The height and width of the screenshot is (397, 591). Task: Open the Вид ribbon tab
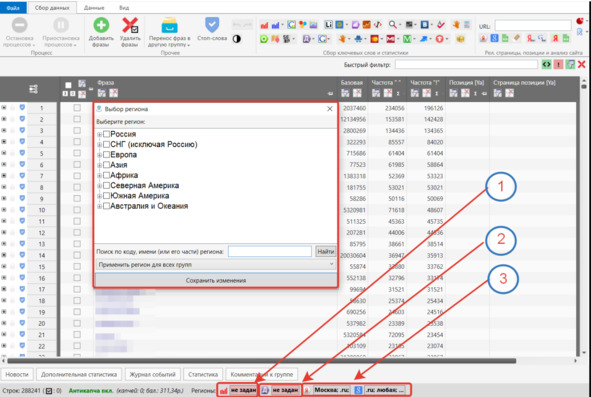pyautogui.click(x=124, y=8)
